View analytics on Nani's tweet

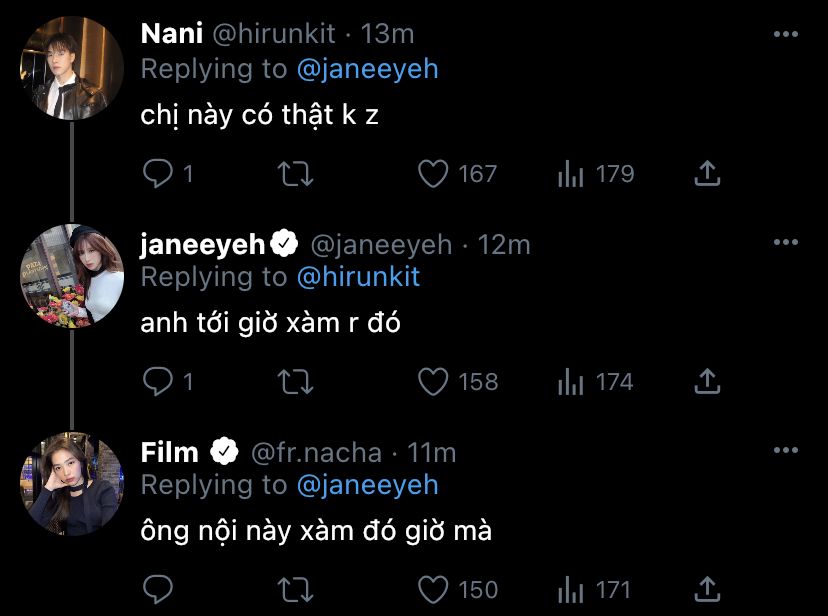coord(571,174)
